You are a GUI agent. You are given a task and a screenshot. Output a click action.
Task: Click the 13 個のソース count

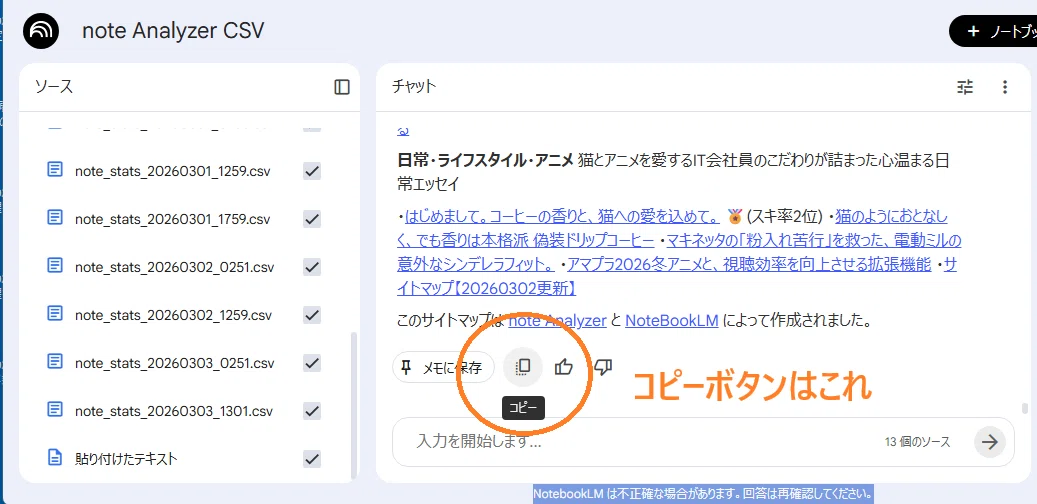(x=917, y=442)
